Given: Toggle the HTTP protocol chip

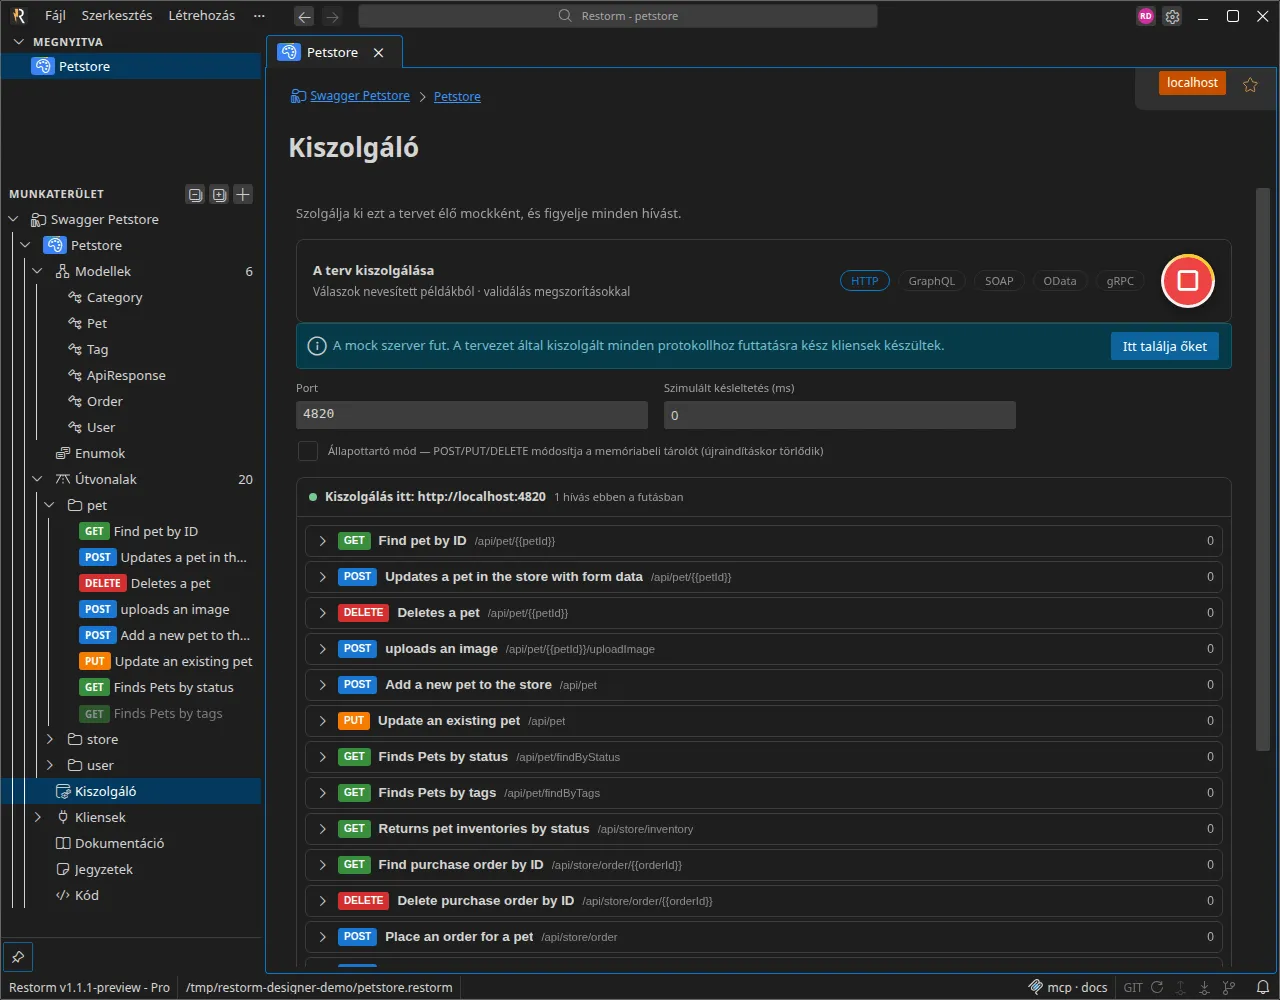Looking at the screenshot, I should coord(865,281).
